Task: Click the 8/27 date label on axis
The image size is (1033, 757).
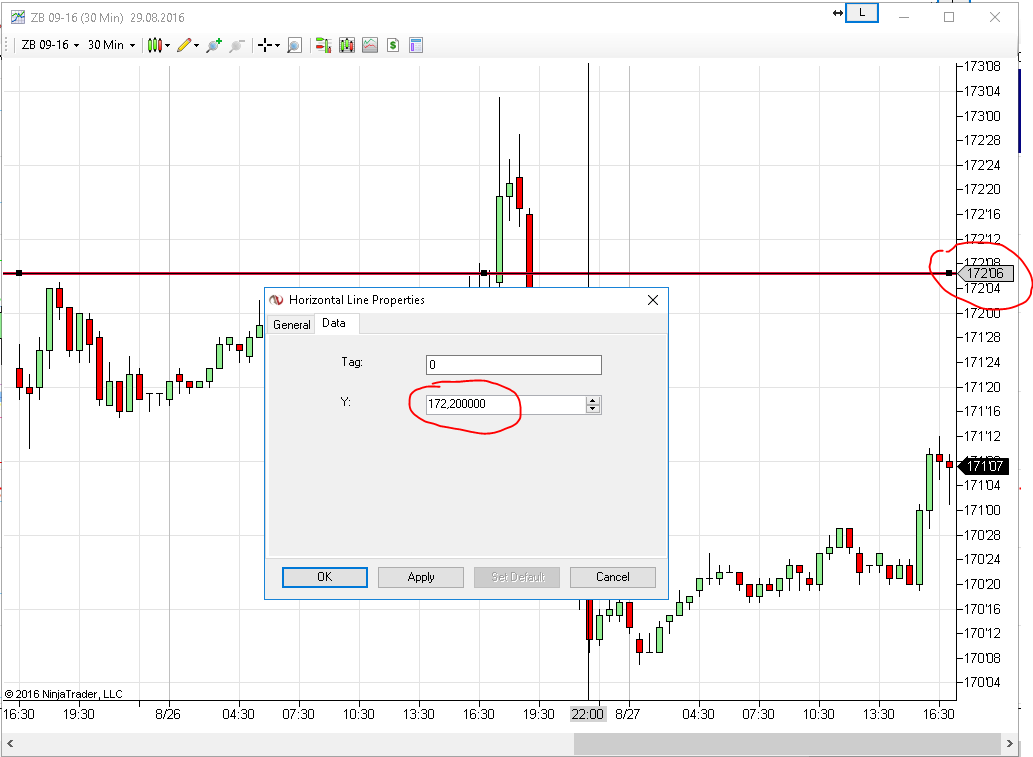Action: (627, 714)
